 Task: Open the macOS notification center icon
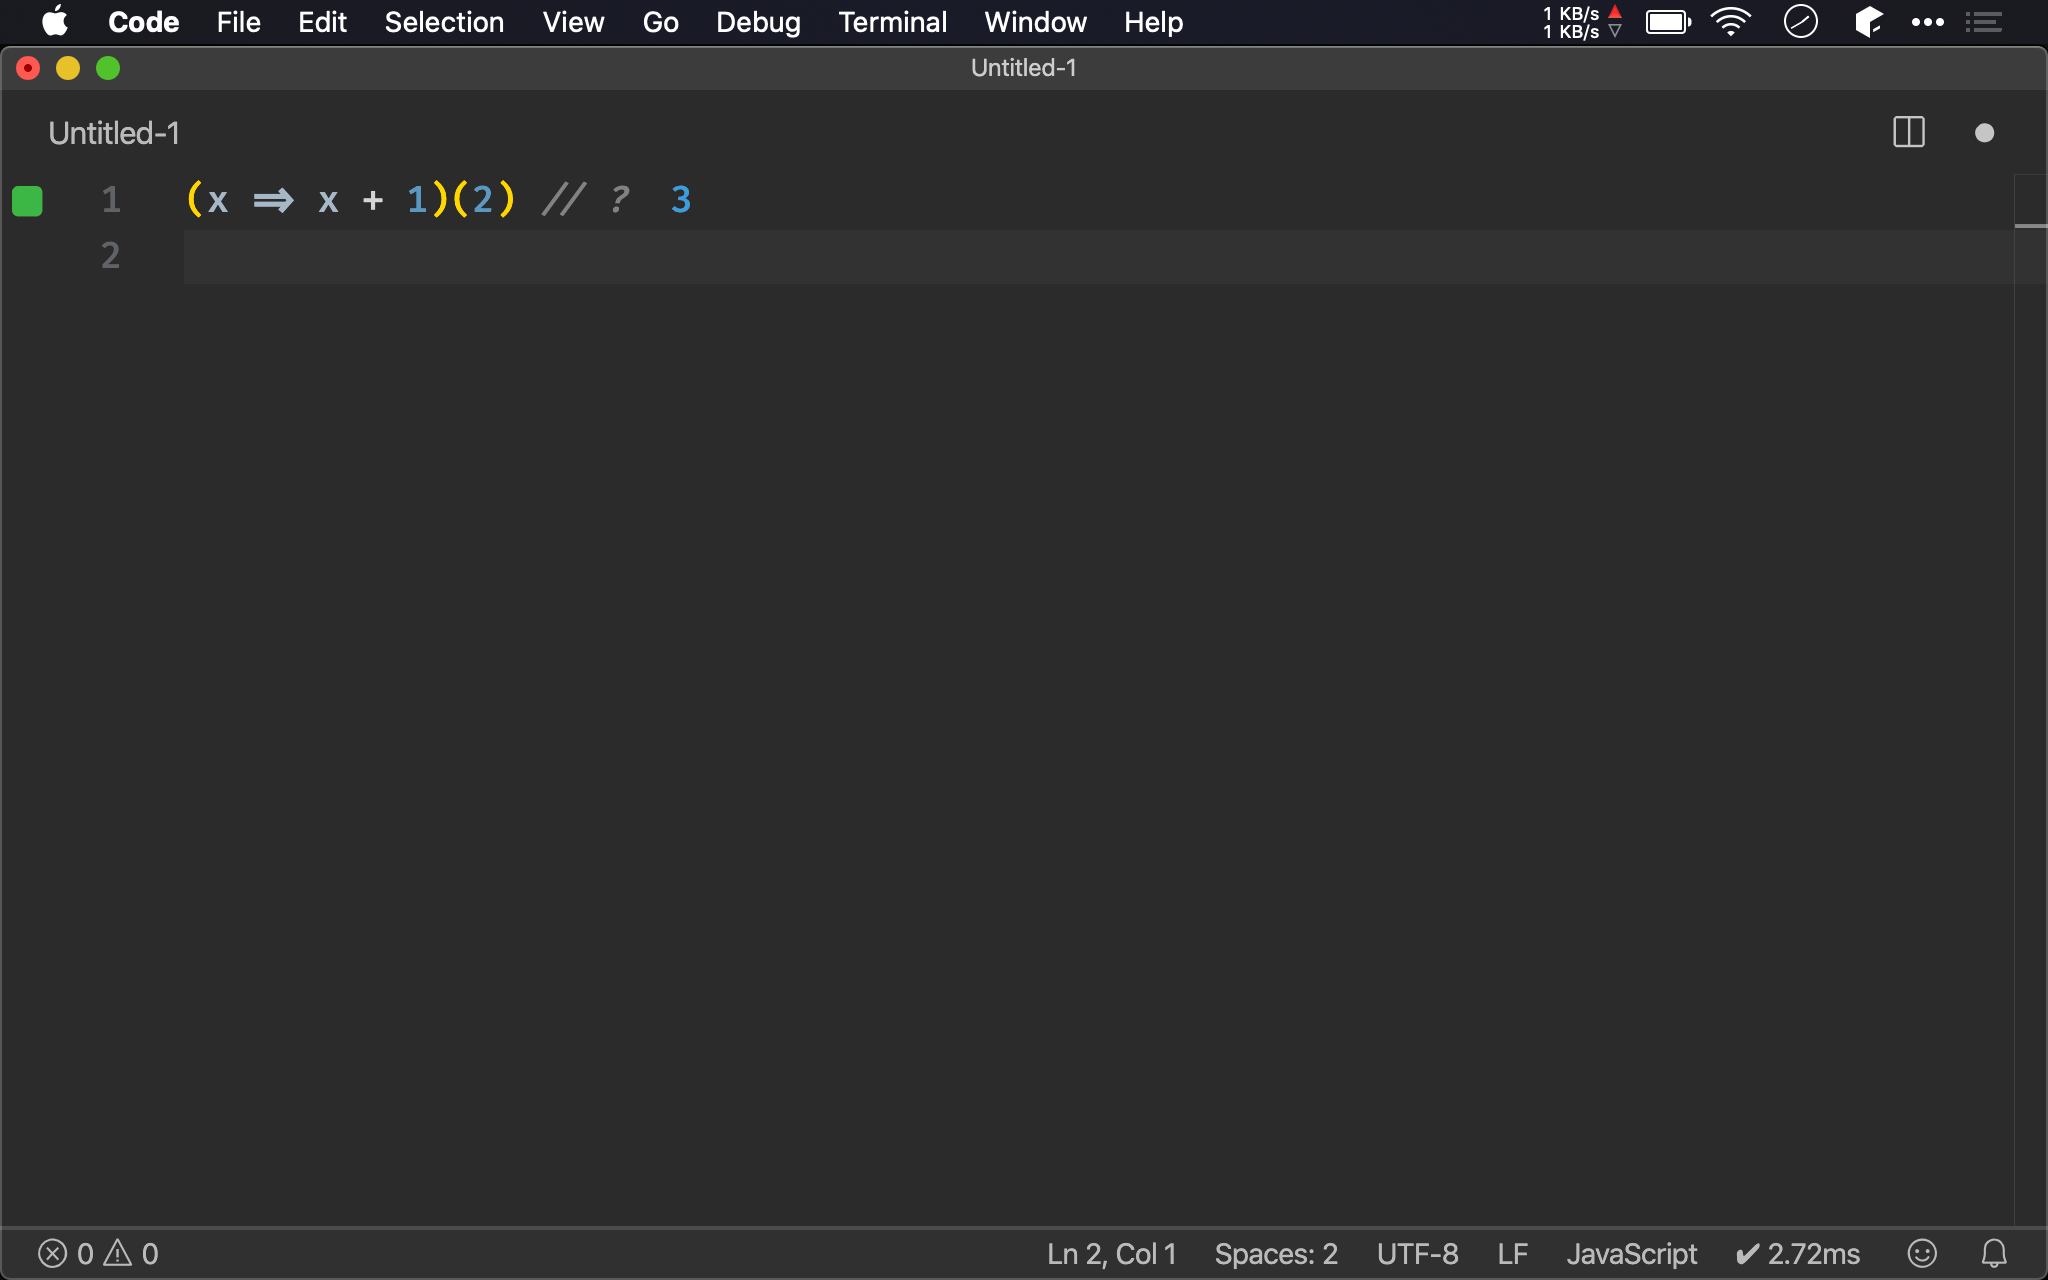click(1983, 22)
